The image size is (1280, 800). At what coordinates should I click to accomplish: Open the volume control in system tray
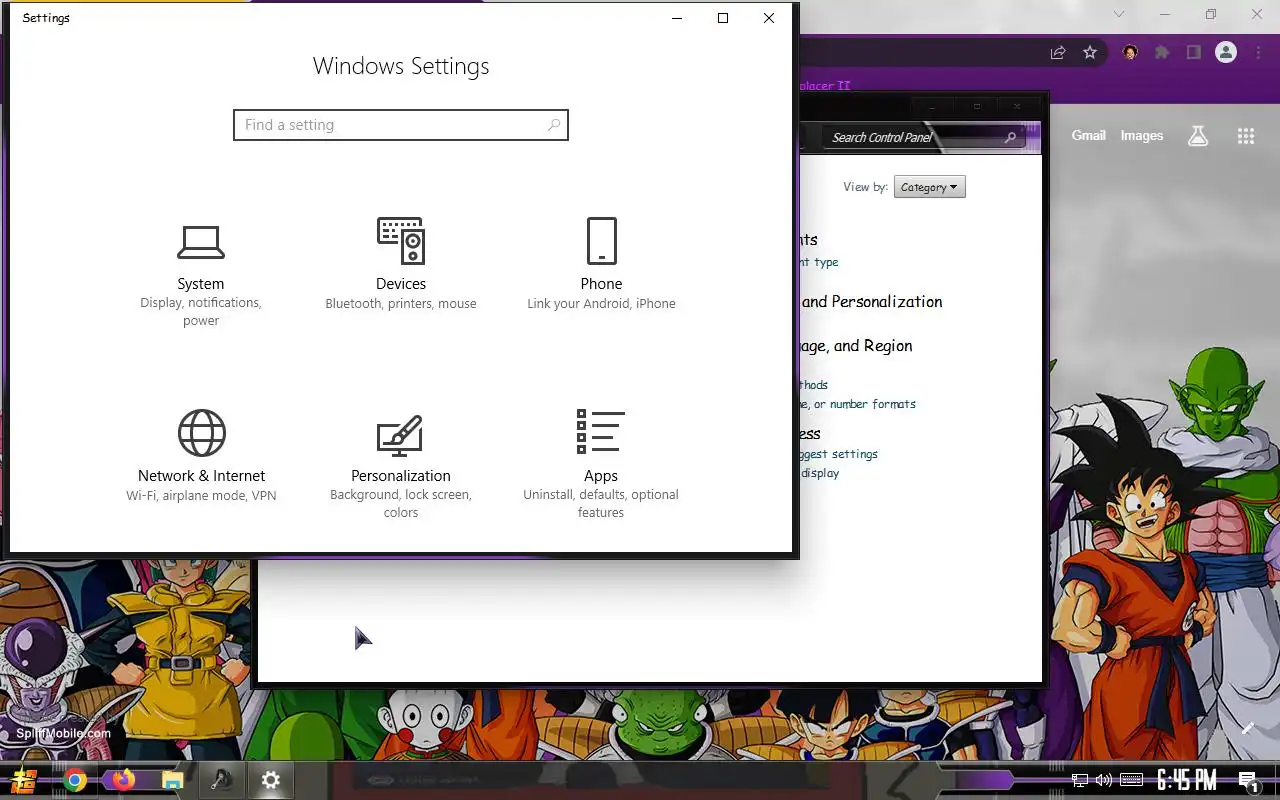[1105, 780]
